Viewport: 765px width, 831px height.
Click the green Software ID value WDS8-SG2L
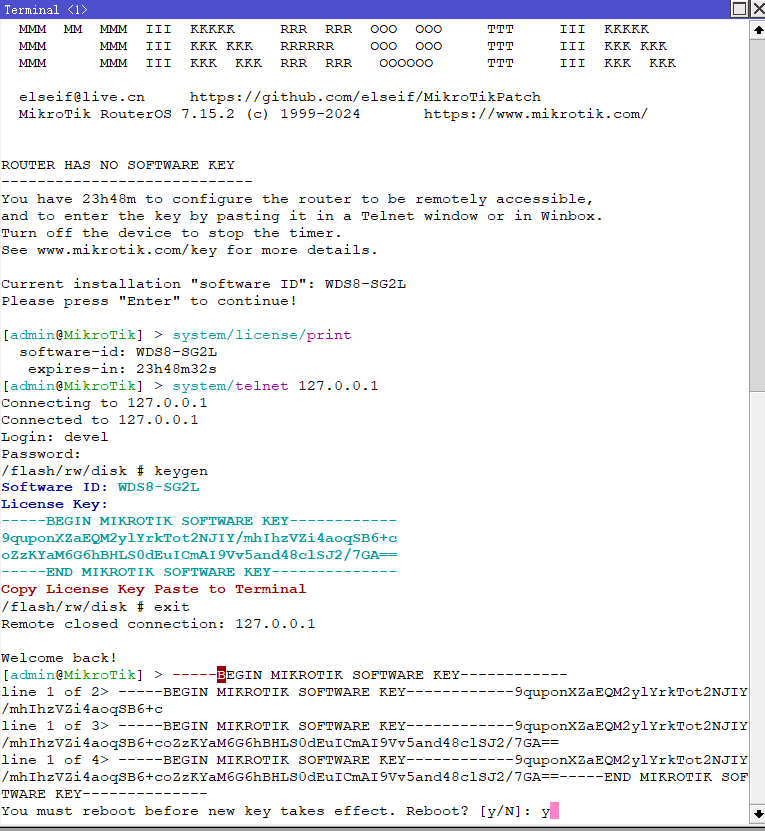159,488
